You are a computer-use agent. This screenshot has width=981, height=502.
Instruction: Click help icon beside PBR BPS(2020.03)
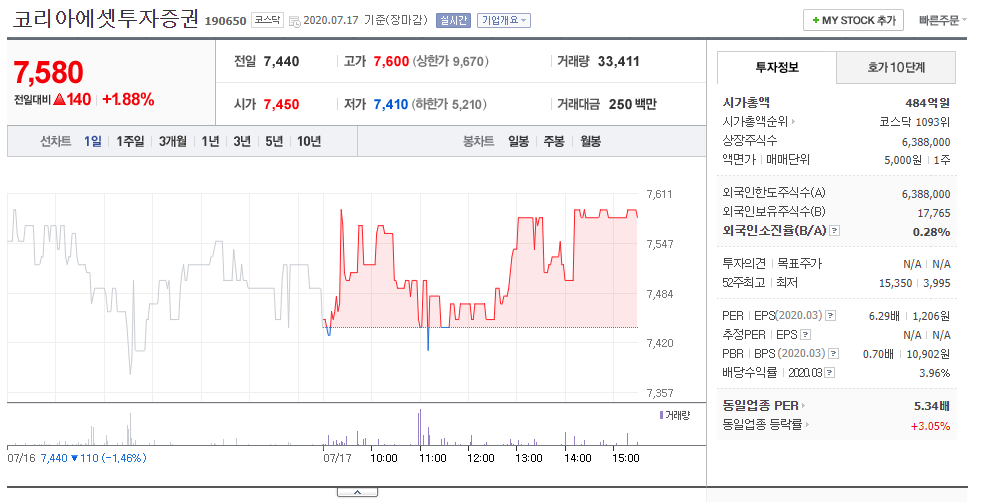coord(833,354)
